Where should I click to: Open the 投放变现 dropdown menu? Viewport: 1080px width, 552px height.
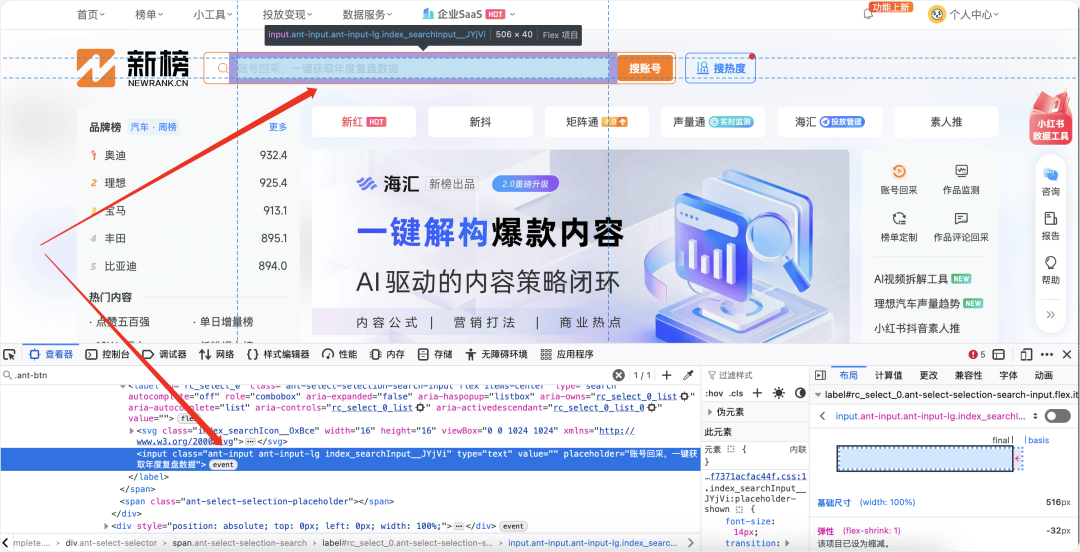288,14
